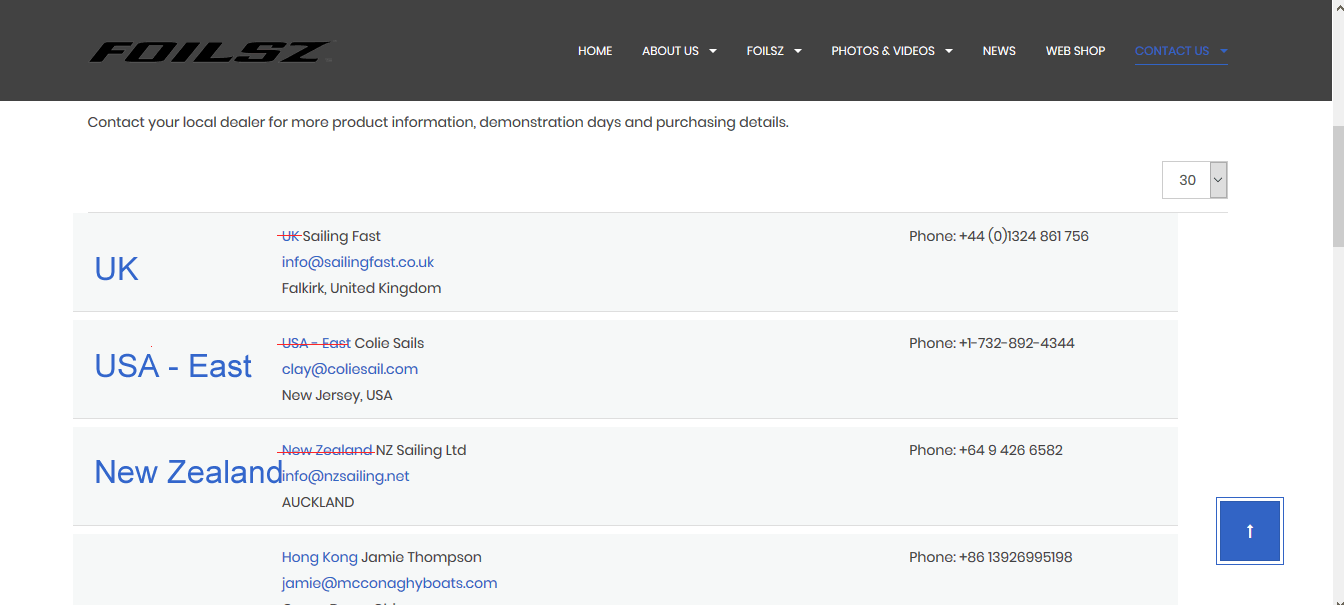Open the items-per-page selector showing 30

1195,180
